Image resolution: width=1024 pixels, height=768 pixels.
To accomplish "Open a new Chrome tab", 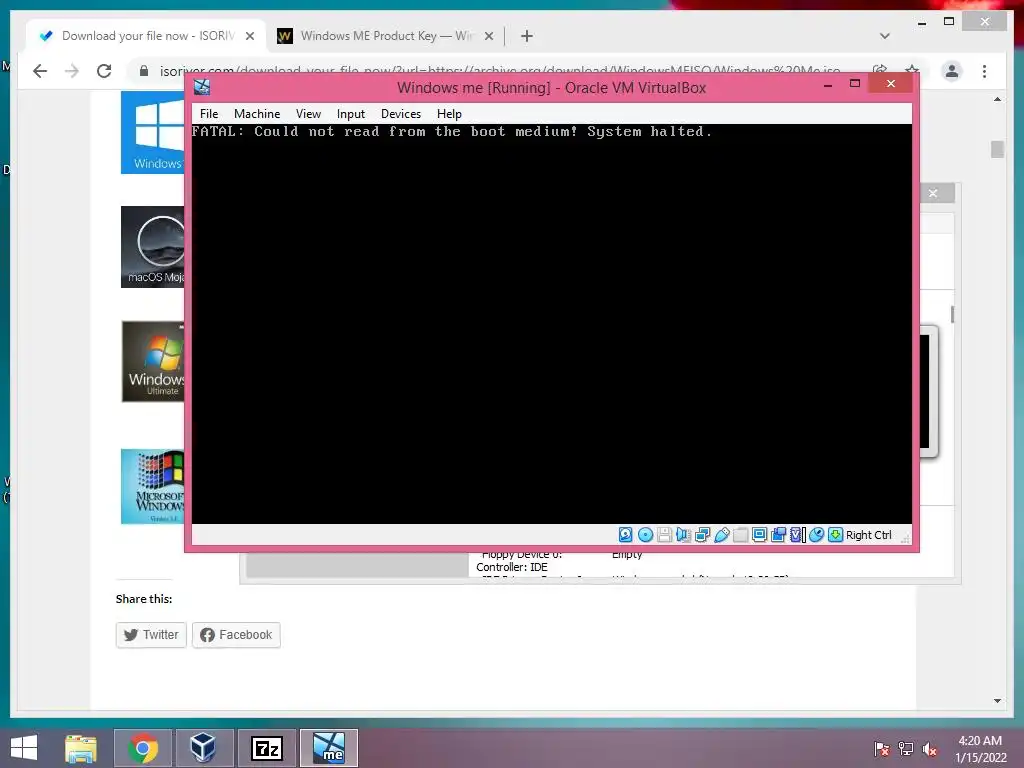I will pos(527,36).
